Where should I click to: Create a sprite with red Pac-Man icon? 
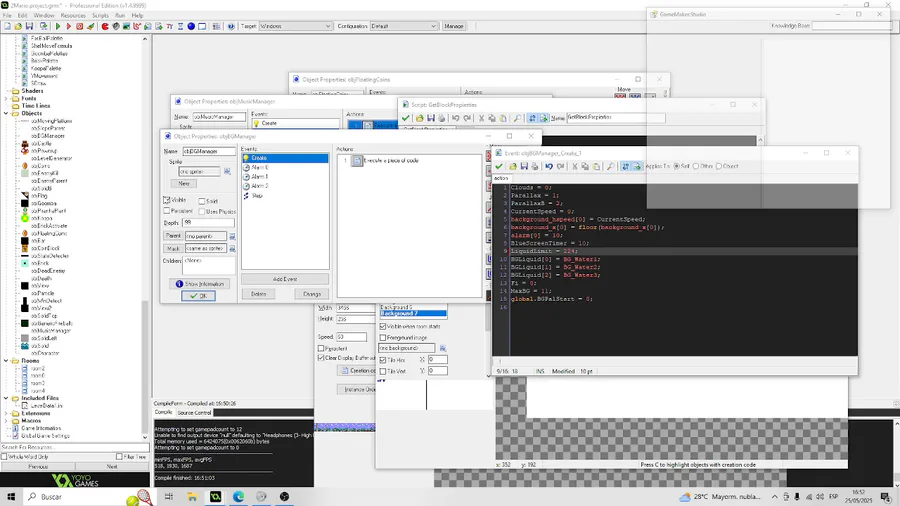[105, 26]
